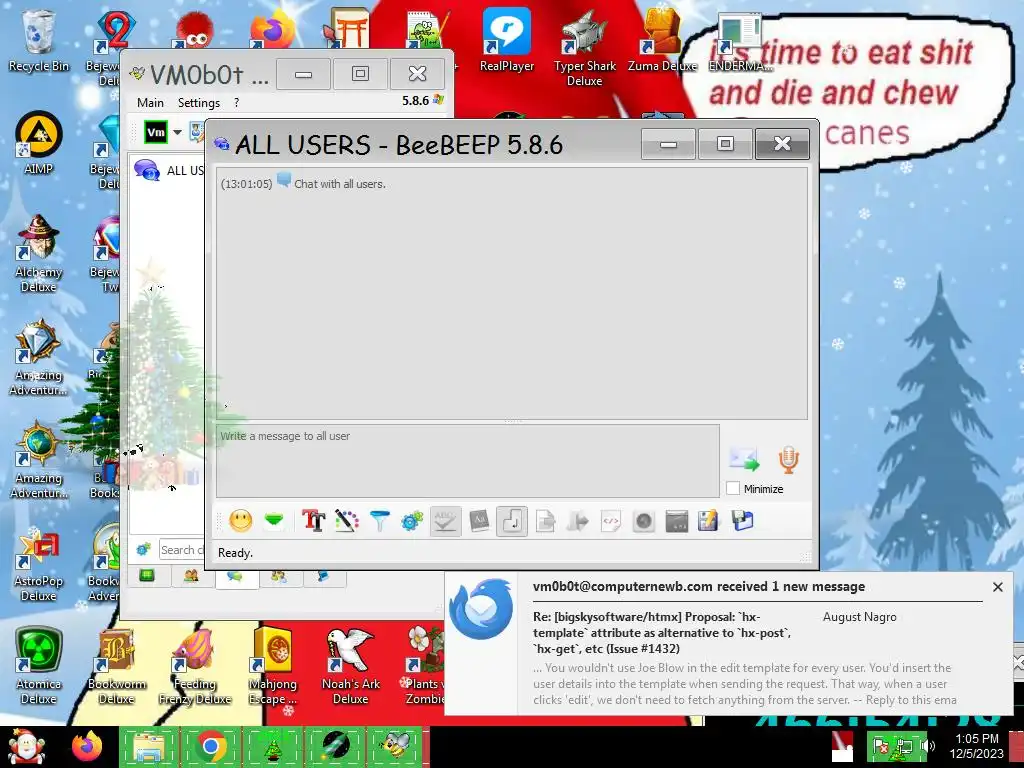
Task: Click the BeeBEEP bee taskbar icon
Action: point(395,746)
